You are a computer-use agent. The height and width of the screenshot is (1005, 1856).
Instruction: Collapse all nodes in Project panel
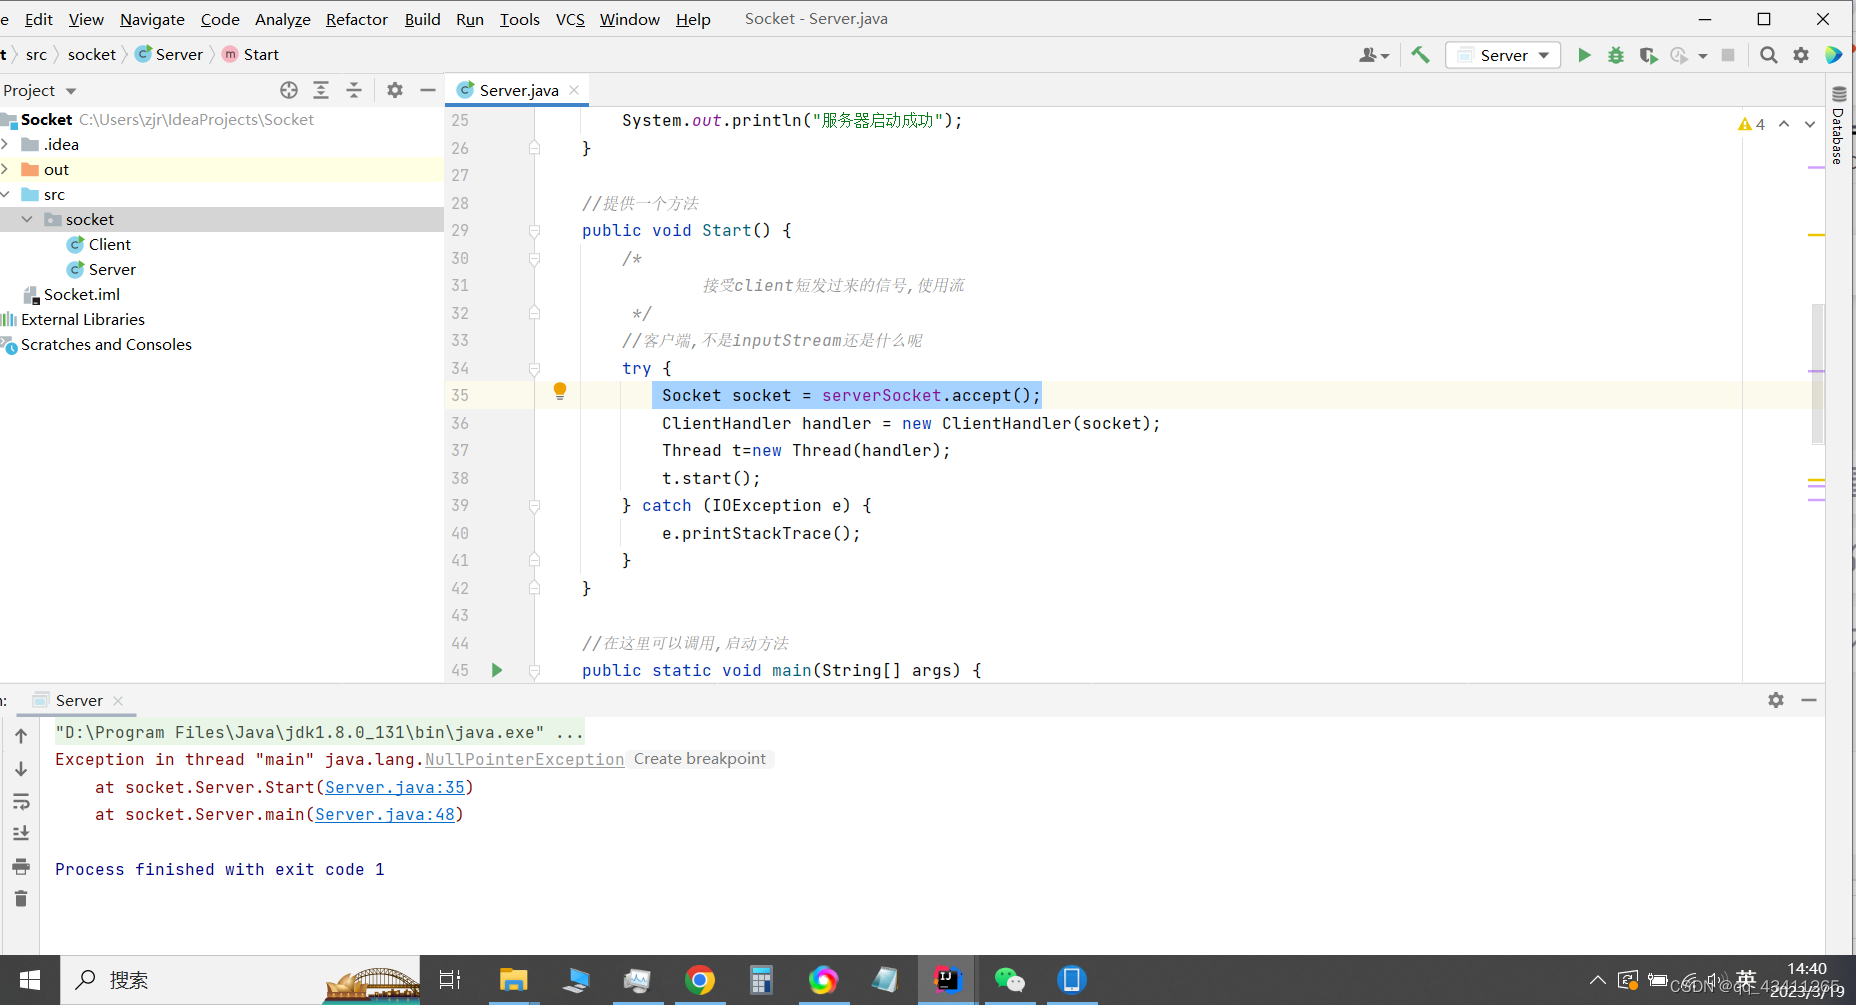353,90
